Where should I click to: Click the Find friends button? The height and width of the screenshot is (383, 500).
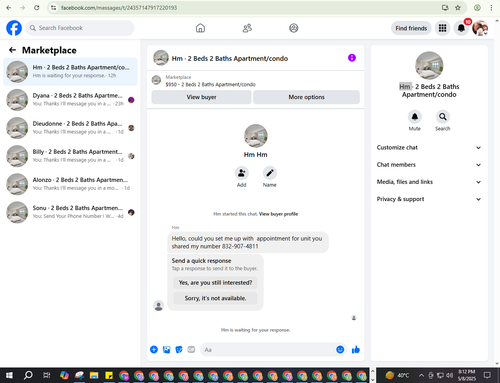pos(411,28)
